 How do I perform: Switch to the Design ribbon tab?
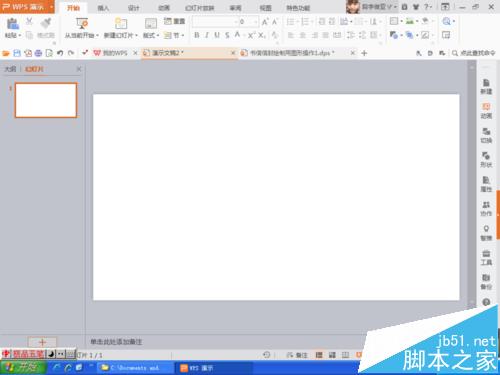point(133,8)
